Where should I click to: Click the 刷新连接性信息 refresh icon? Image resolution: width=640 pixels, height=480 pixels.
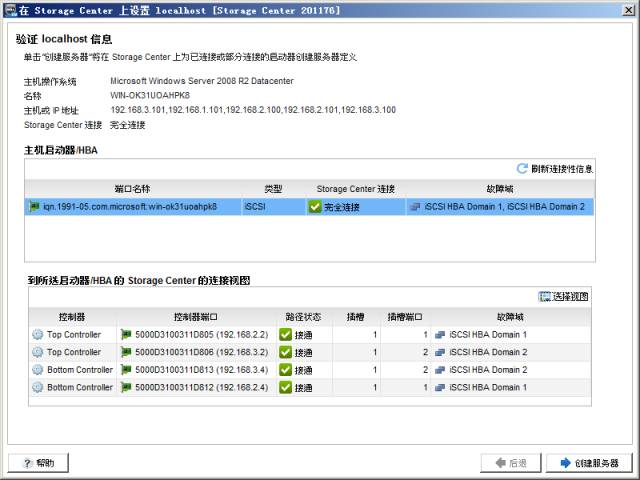[522, 169]
